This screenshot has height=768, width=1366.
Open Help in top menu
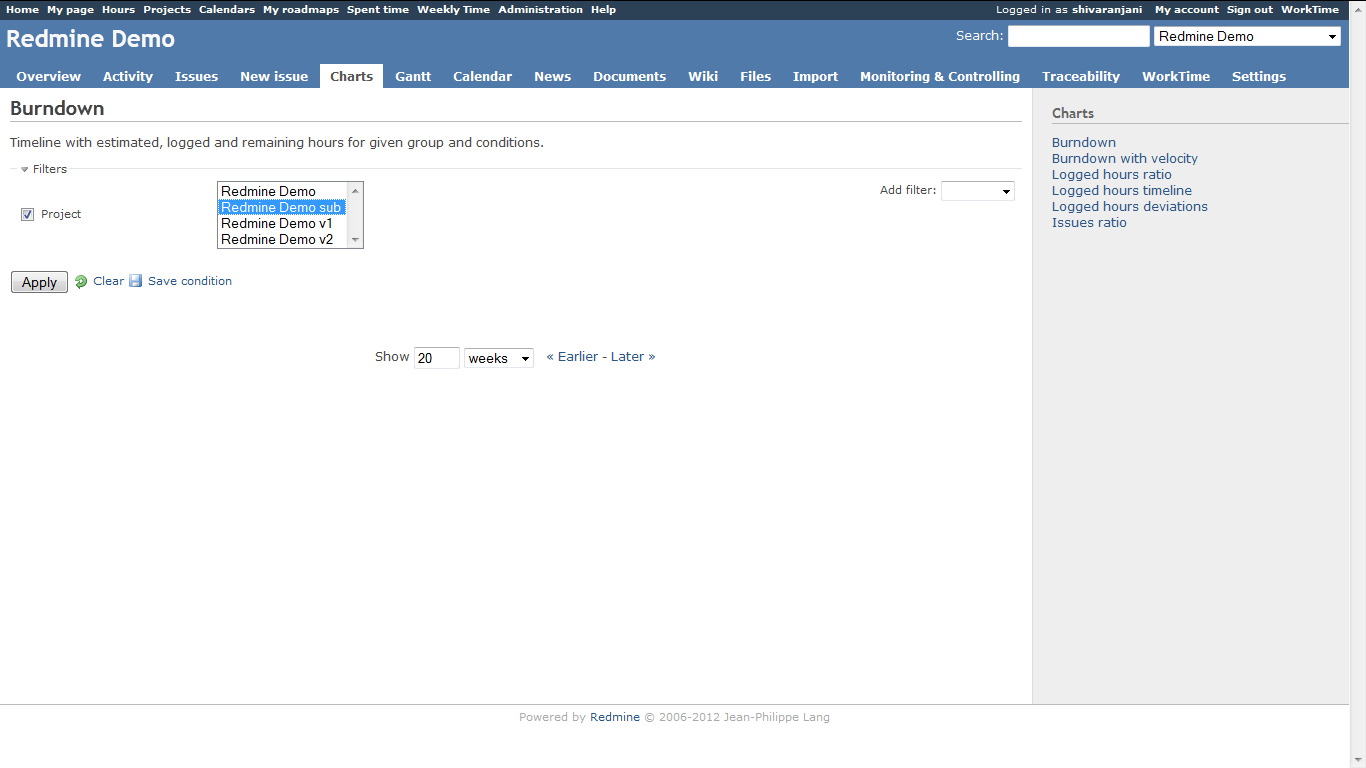click(x=603, y=9)
